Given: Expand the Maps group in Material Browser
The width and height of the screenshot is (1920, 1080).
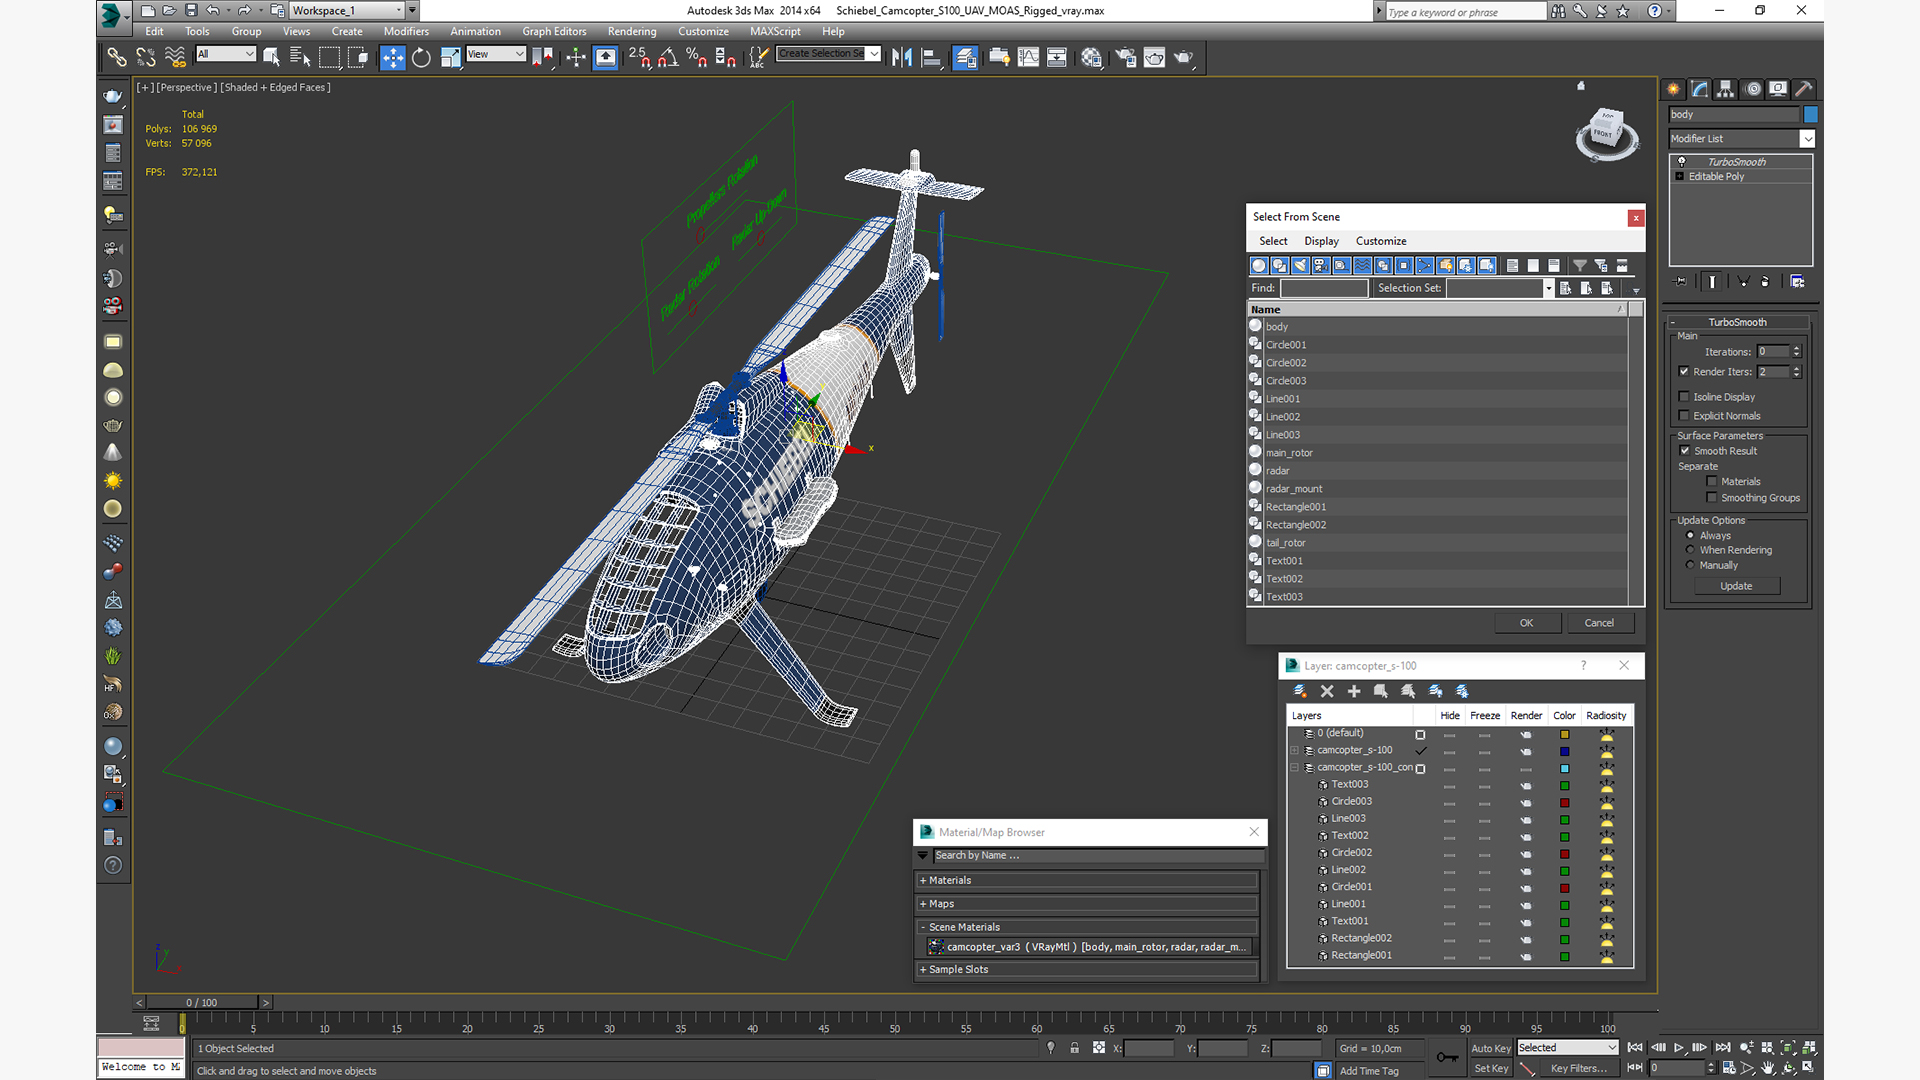Looking at the screenshot, I should (x=922, y=904).
